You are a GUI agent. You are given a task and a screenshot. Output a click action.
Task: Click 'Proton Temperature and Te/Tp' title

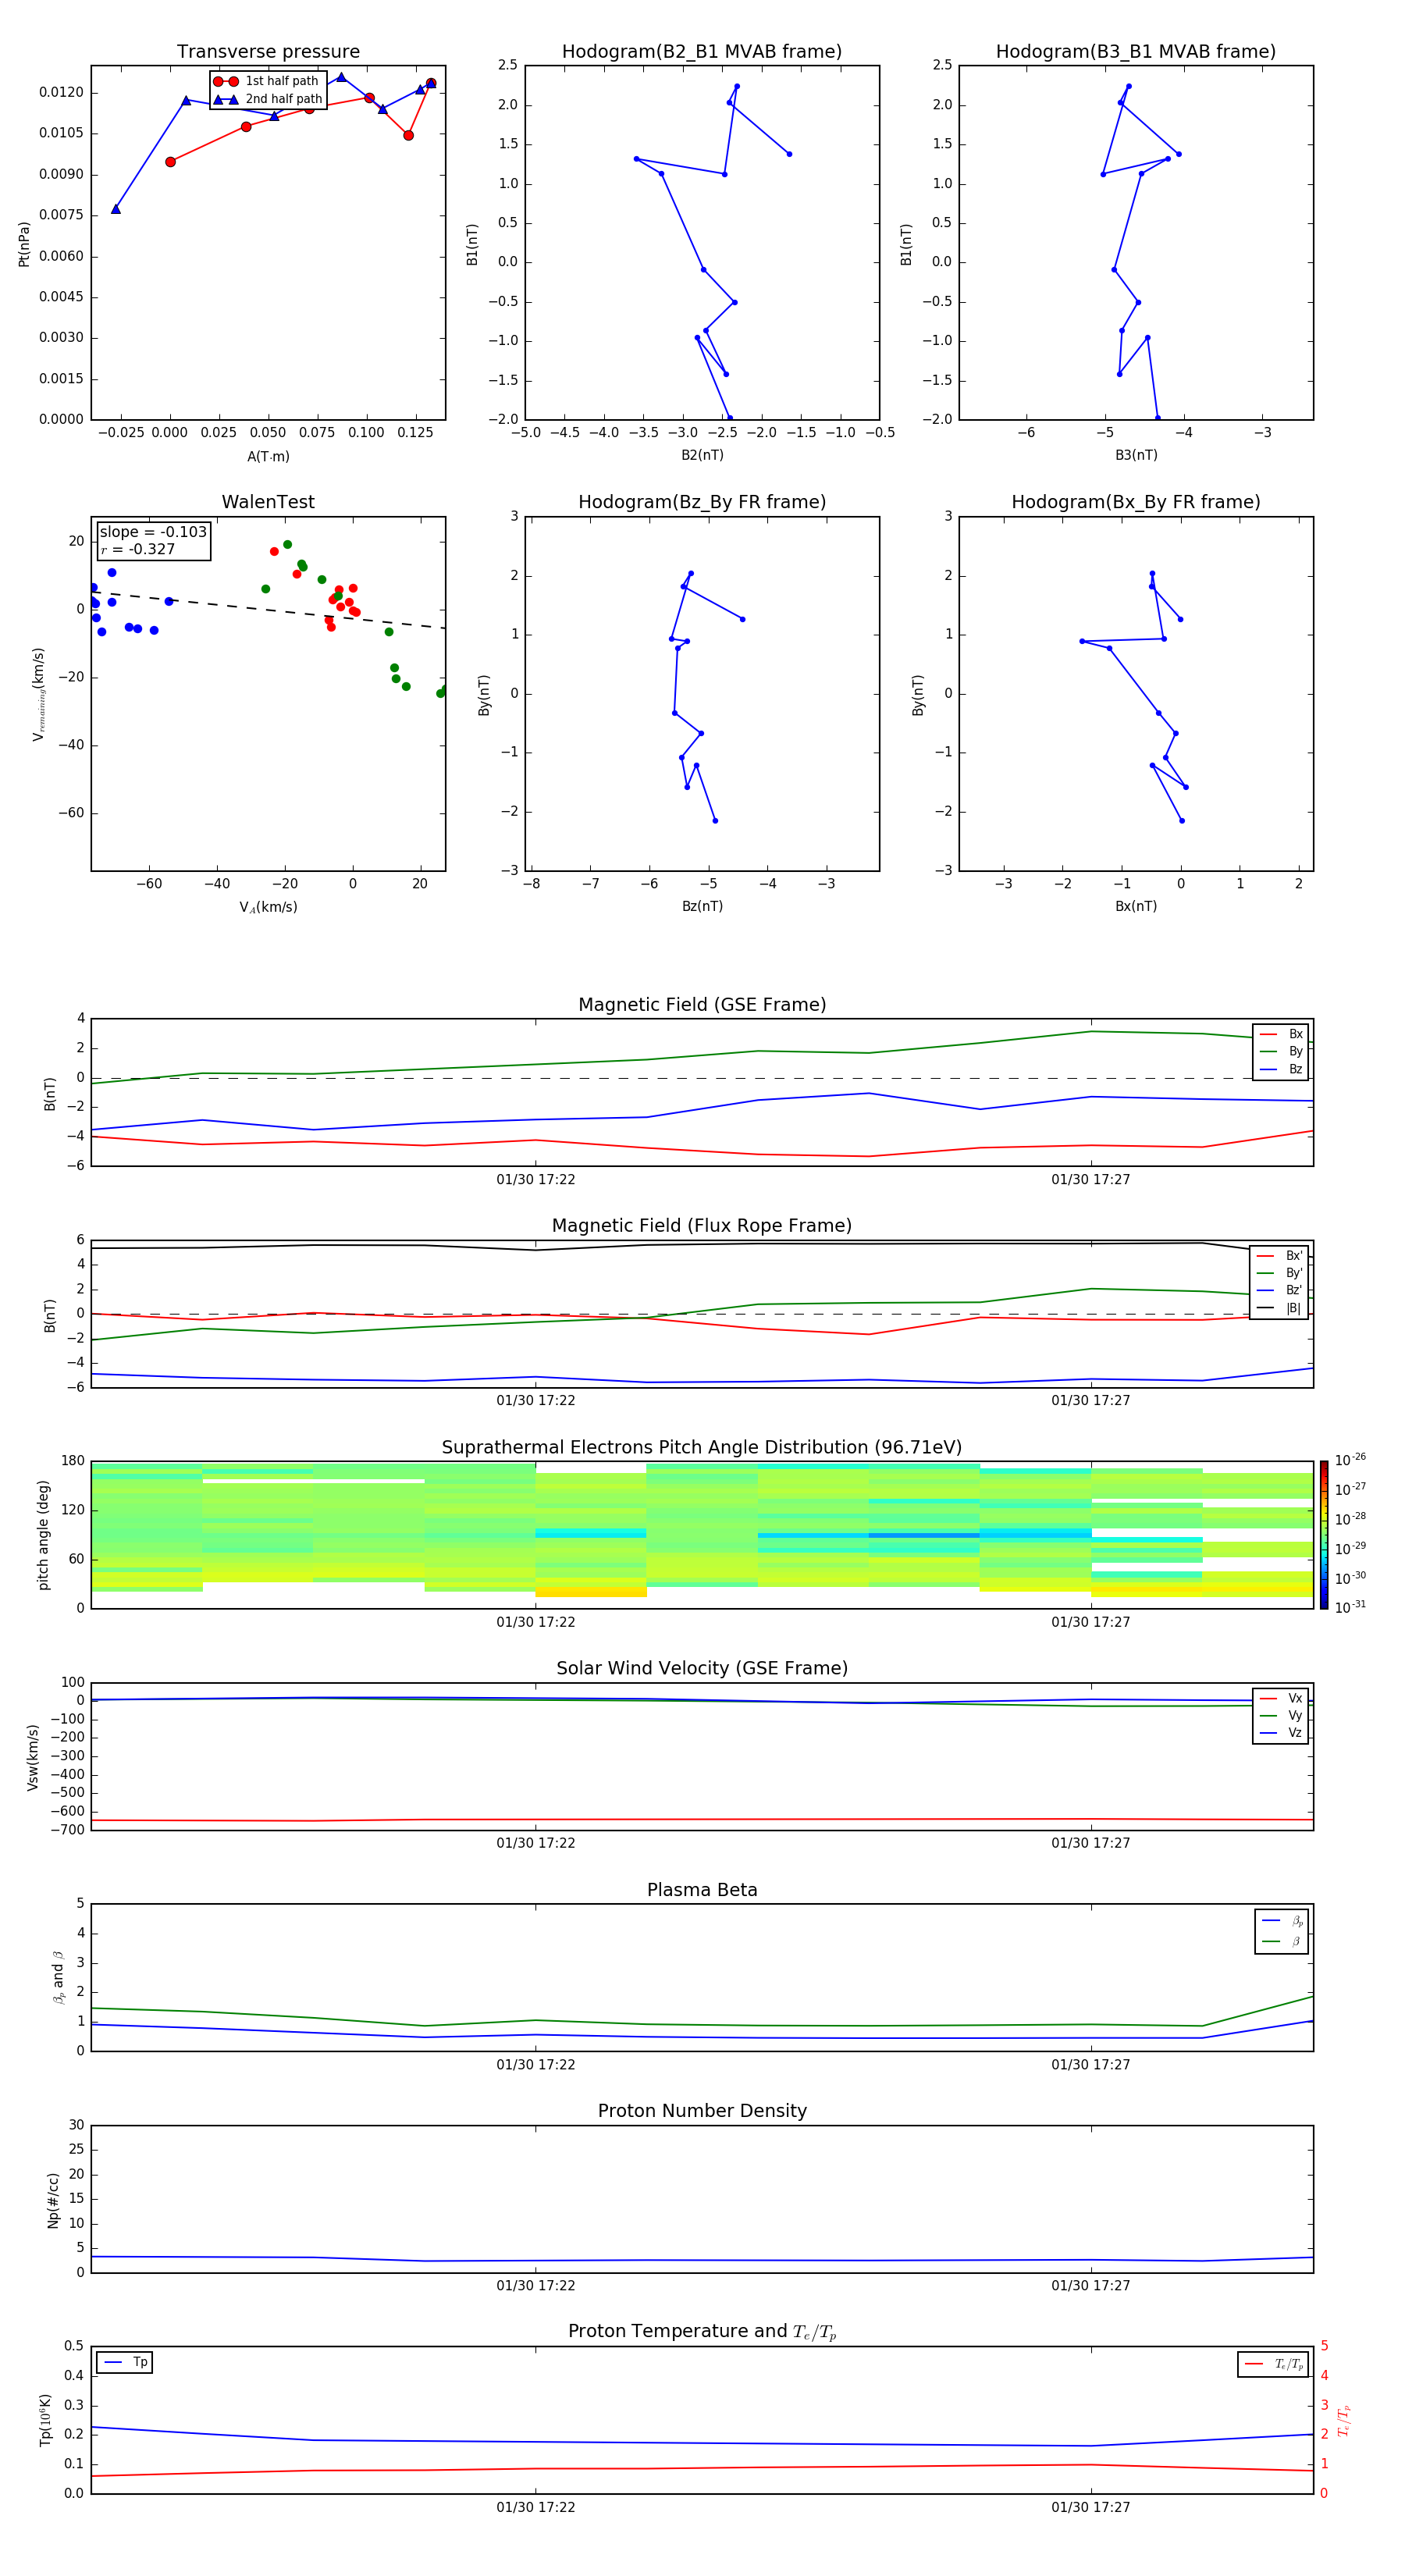click(702, 2333)
